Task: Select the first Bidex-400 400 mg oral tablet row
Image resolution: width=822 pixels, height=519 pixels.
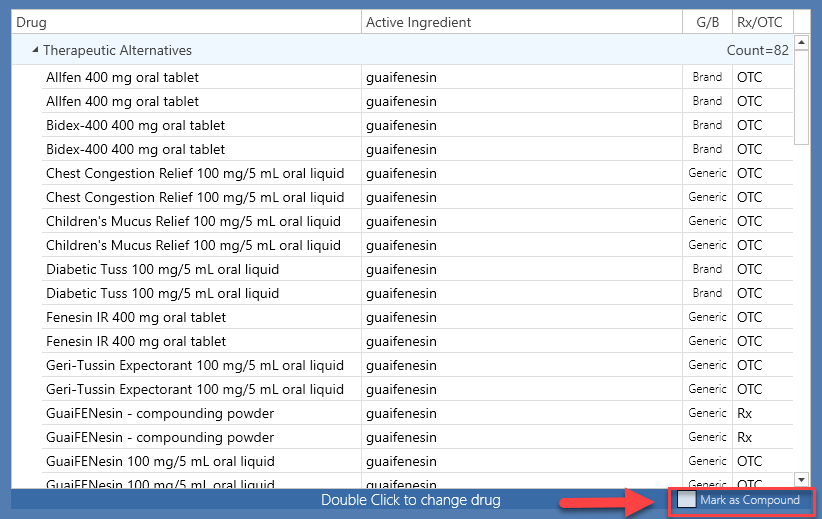Action: 417,125
